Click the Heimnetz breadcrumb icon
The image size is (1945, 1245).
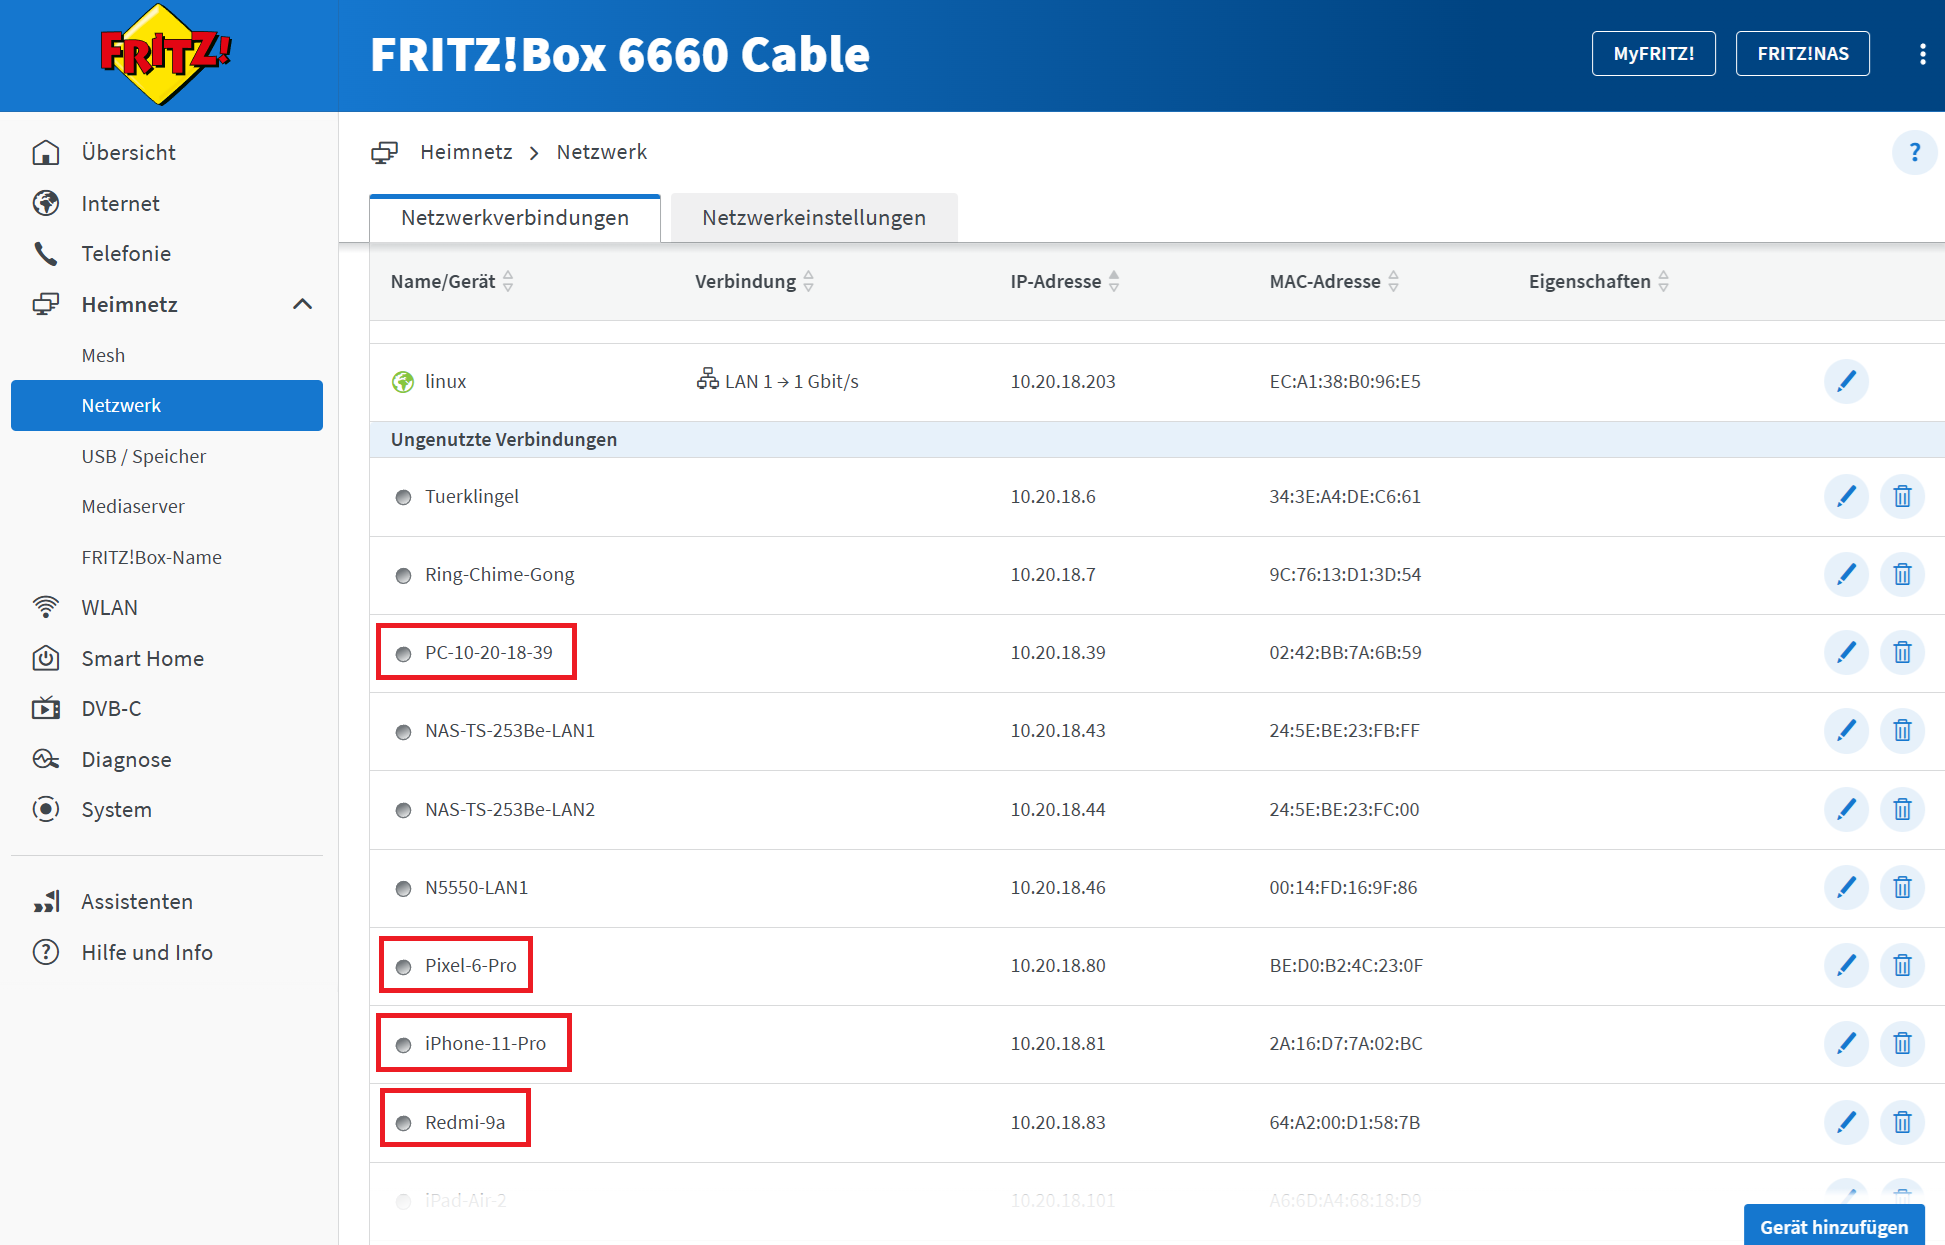click(x=385, y=152)
